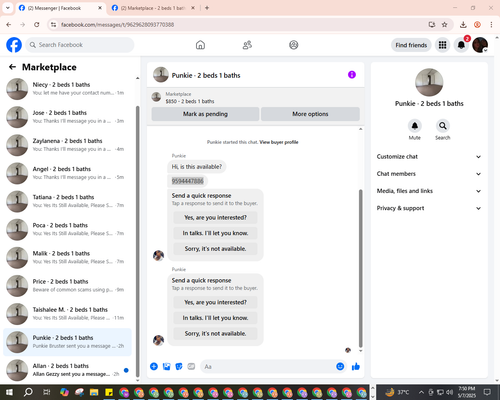Go to the Home feed icon
500x400 pixels.
coord(200,45)
